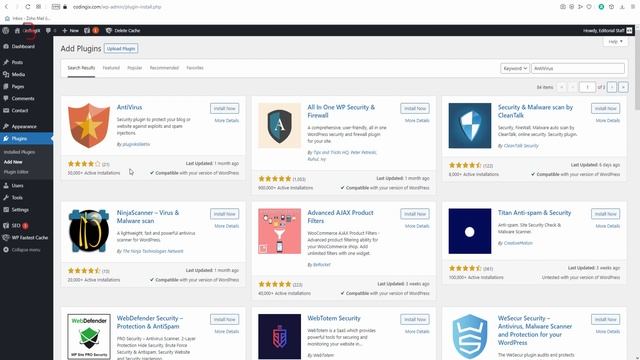Click the AntiVirus shield star icon
Screen dimensions: 640x360
tap(89, 125)
